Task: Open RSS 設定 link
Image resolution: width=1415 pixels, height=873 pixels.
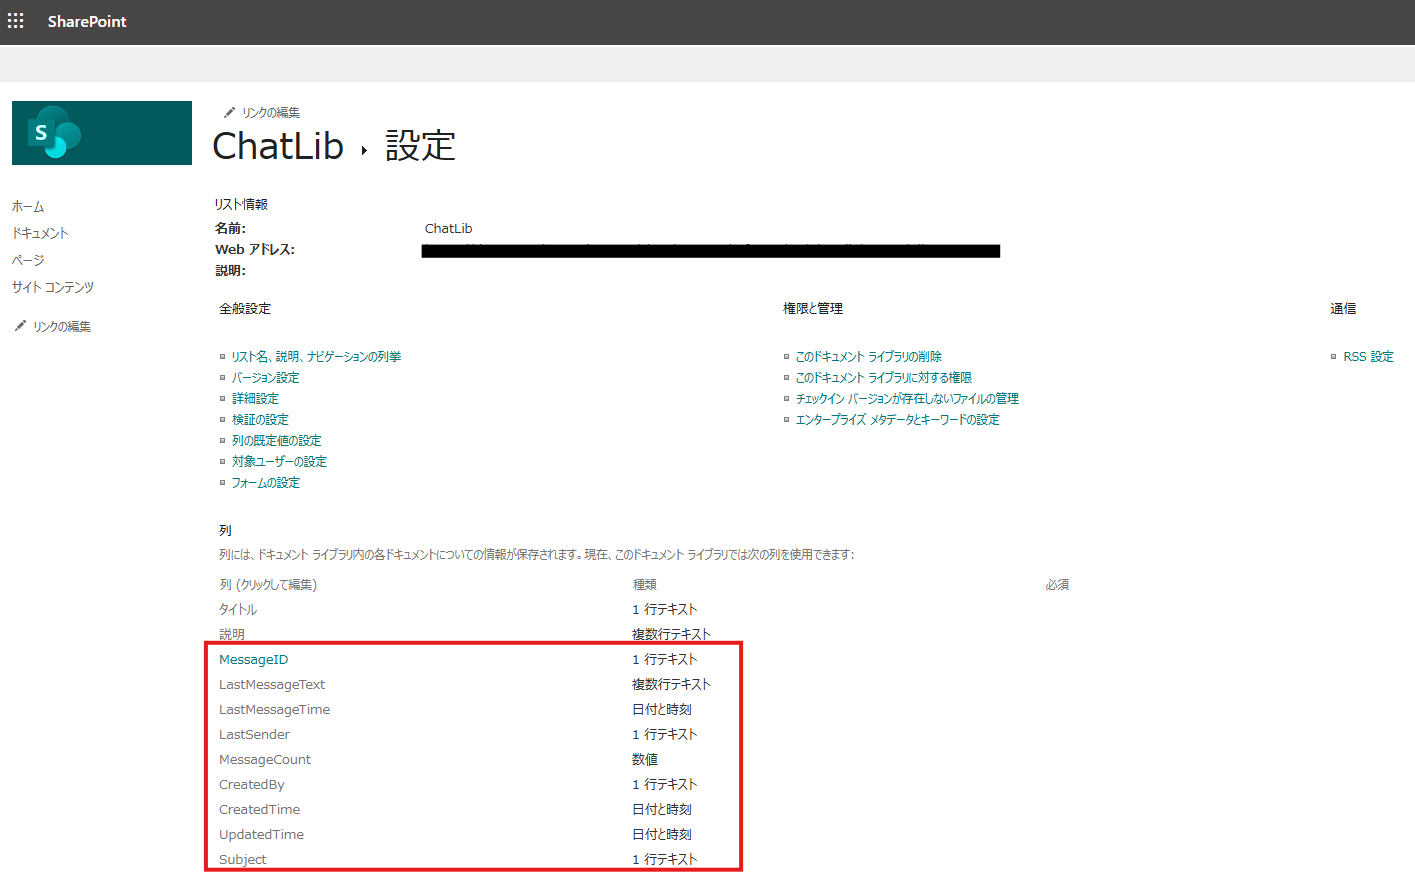Action: (x=1368, y=357)
